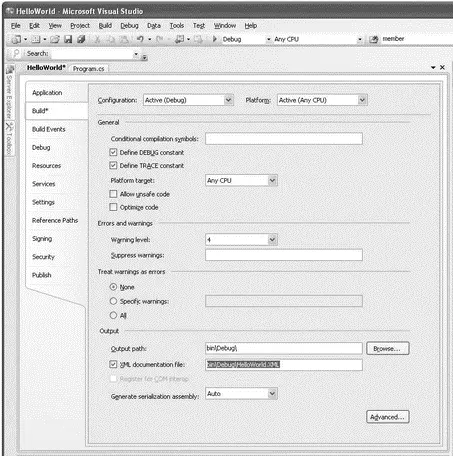Click the Visual Studio title bar icon
The width and height of the screenshot is (453, 456).
pyautogui.click(x=9, y=11)
